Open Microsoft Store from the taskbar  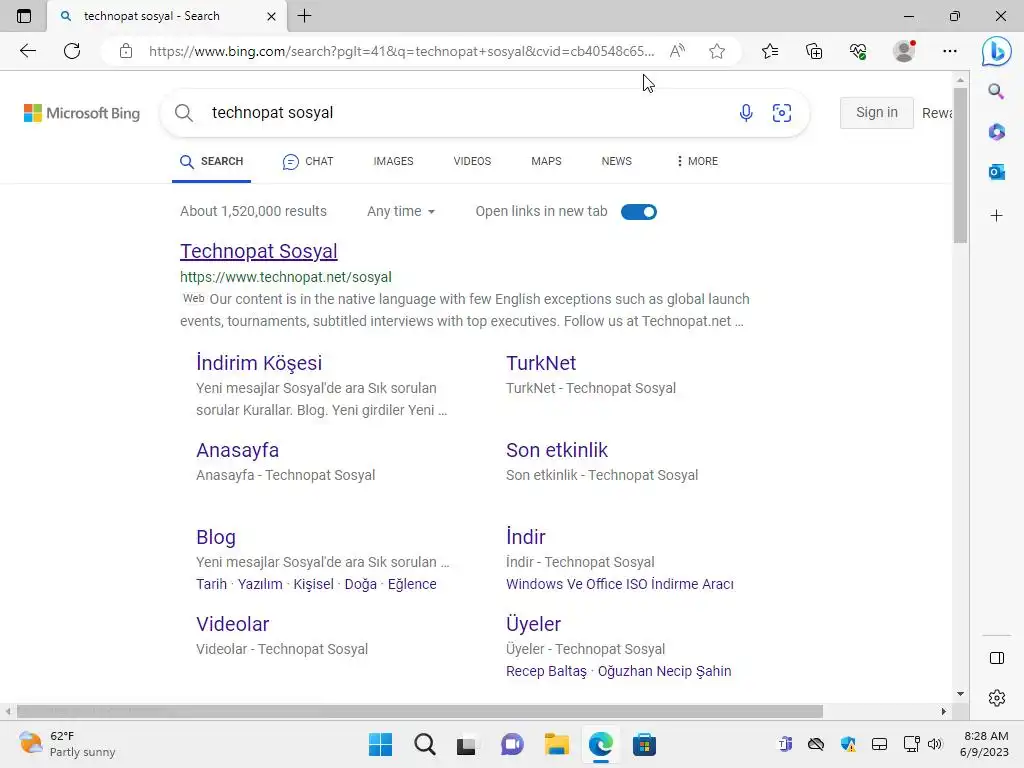pos(644,744)
